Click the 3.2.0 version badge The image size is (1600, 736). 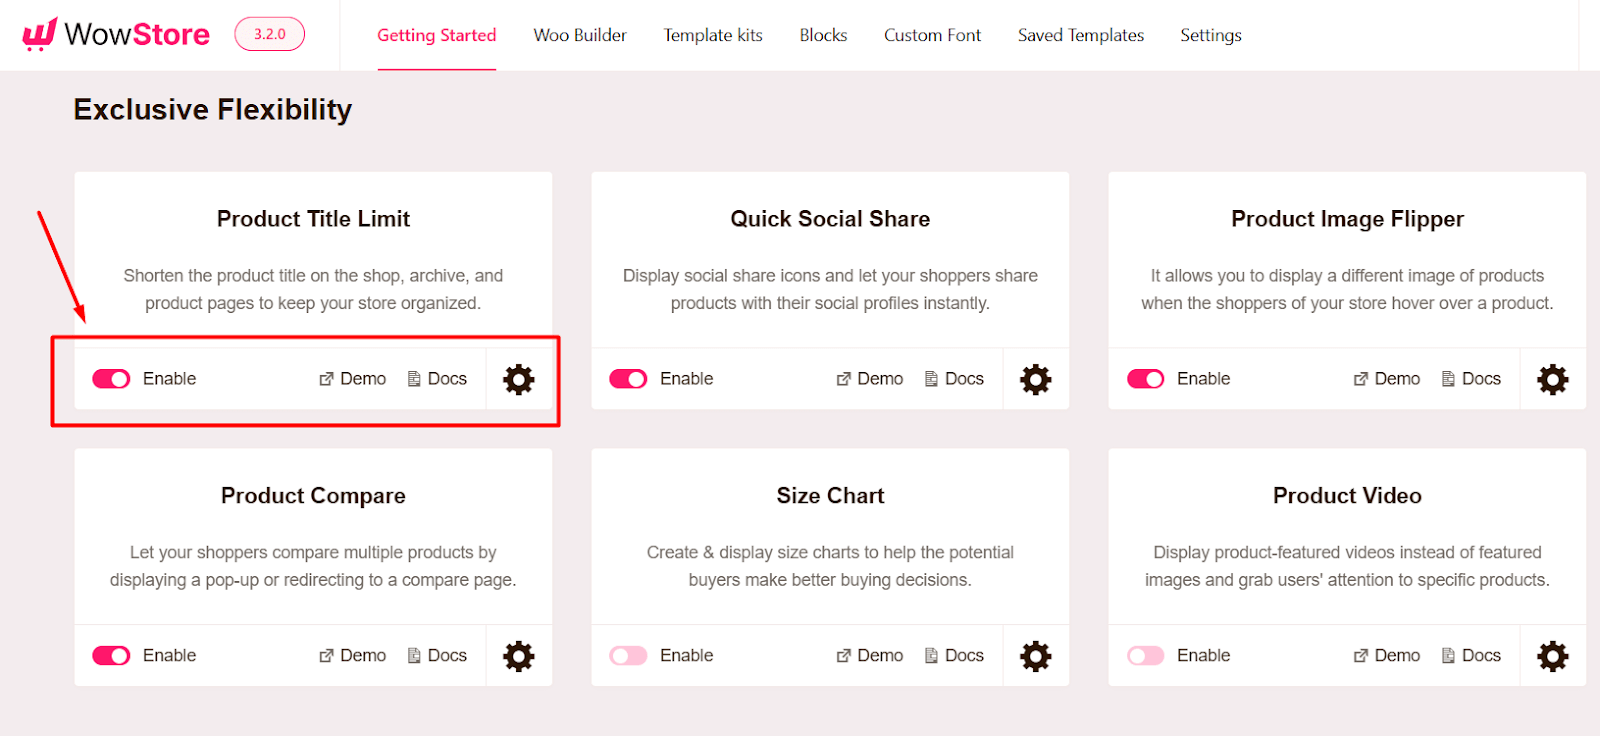pos(268,33)
